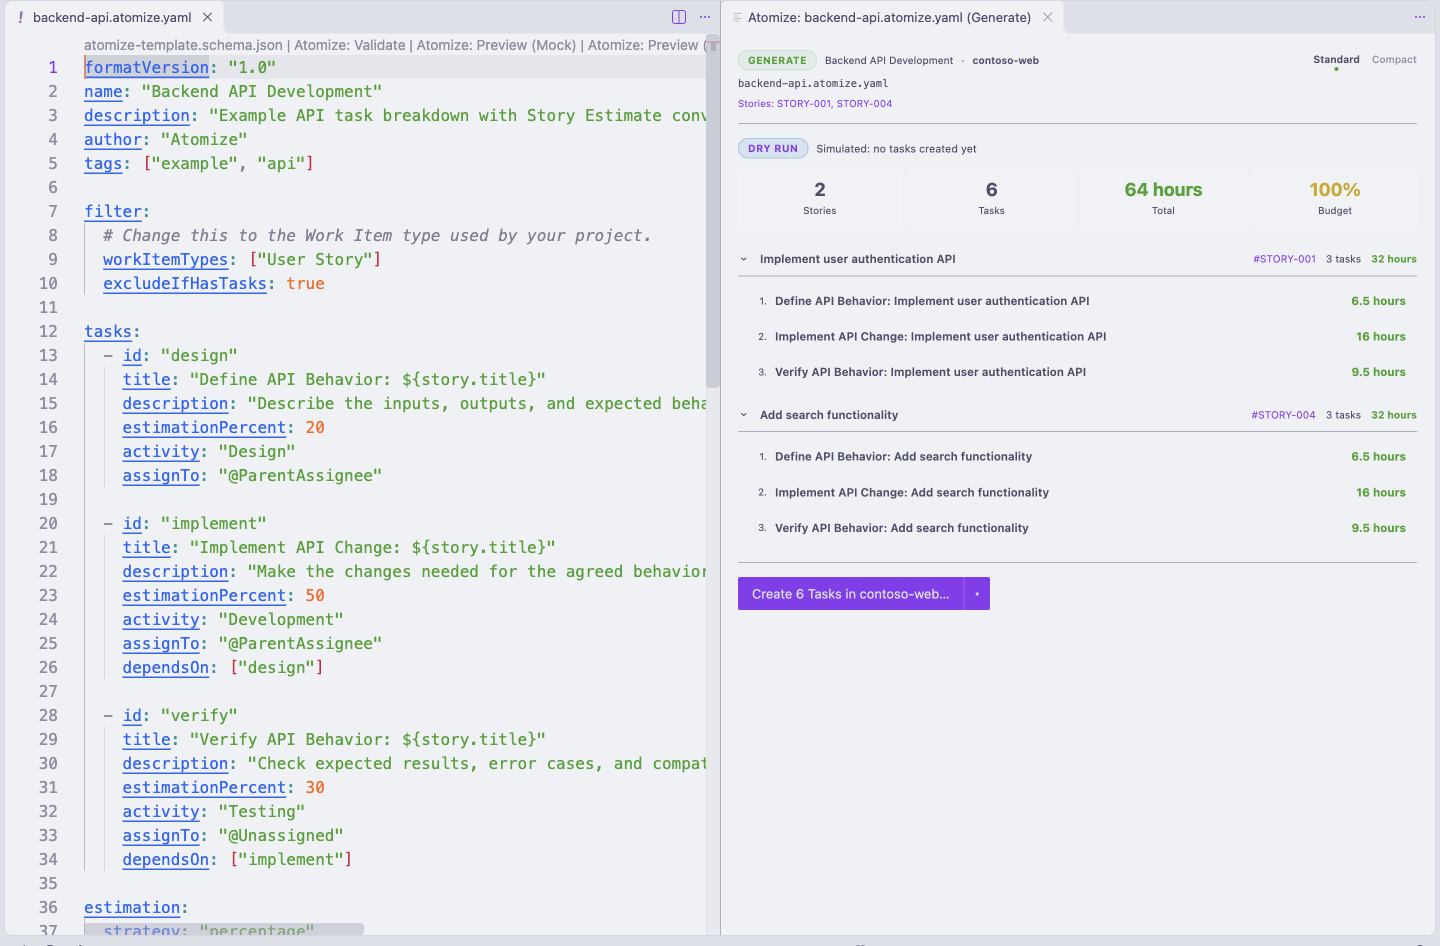
Task: Click the GENERATE badge
Action: (x=777, y=61)
